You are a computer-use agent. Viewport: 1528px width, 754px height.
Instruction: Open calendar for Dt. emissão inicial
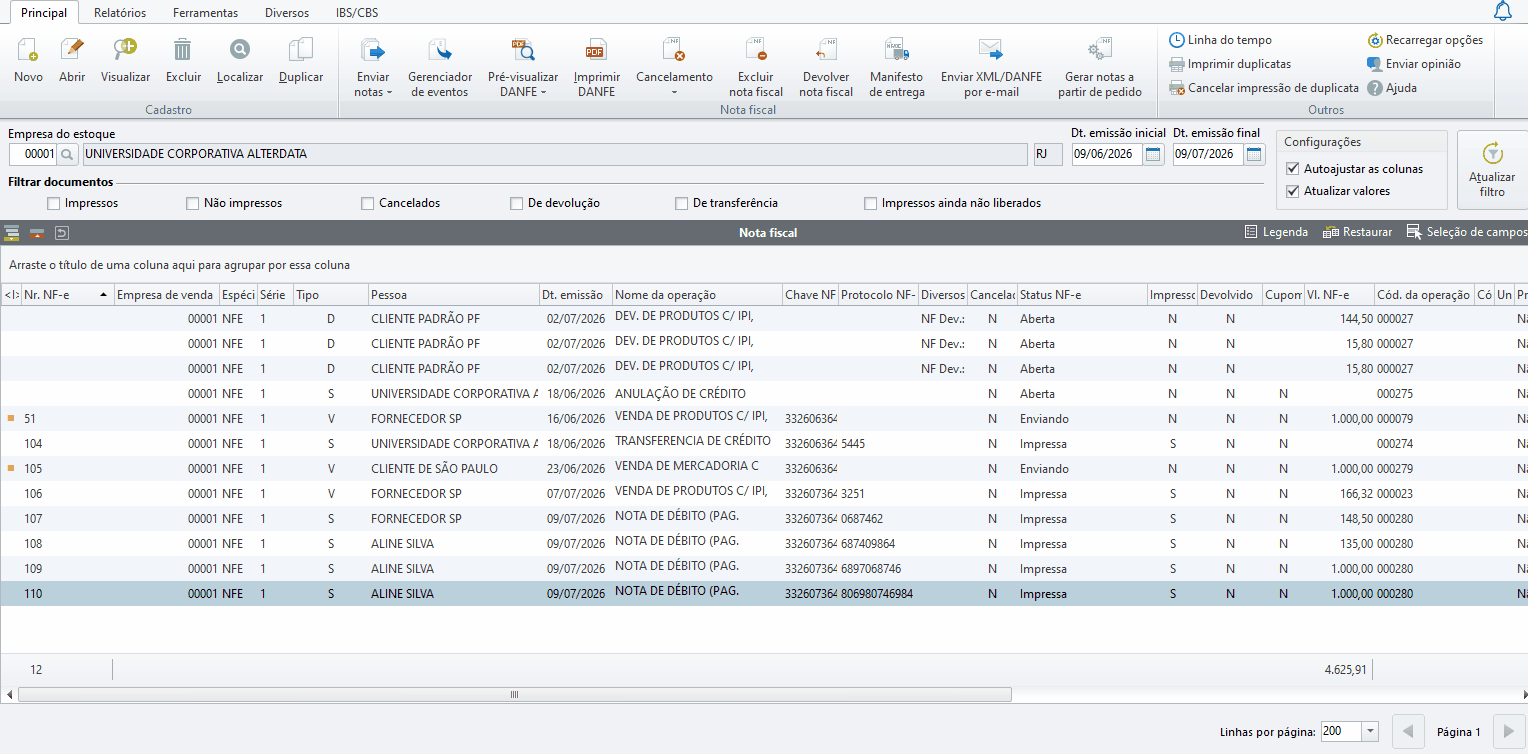(x=1153, y=154)
